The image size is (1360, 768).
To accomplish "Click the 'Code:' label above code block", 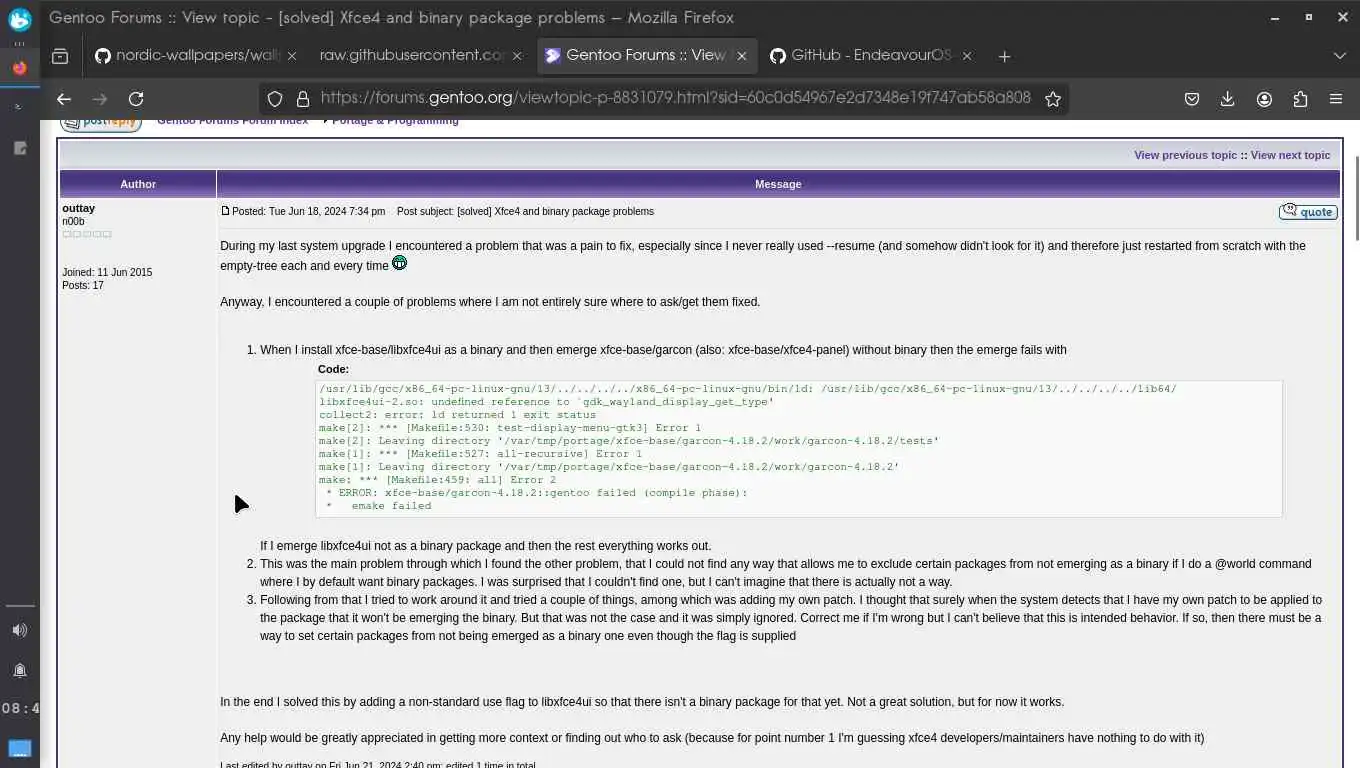I will tap(333, 369).
